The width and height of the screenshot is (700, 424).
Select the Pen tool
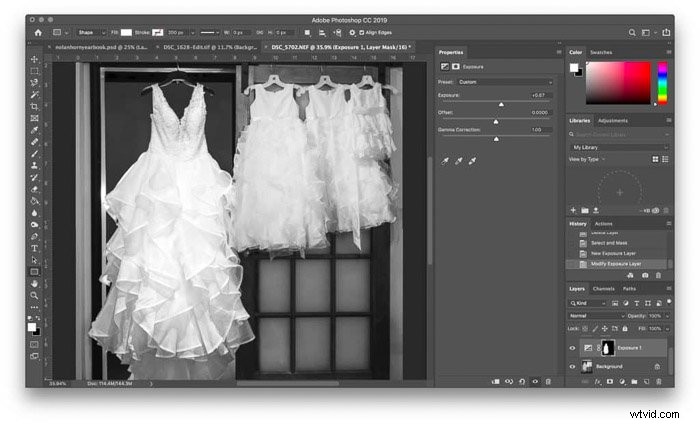click(x=34, y=237)
